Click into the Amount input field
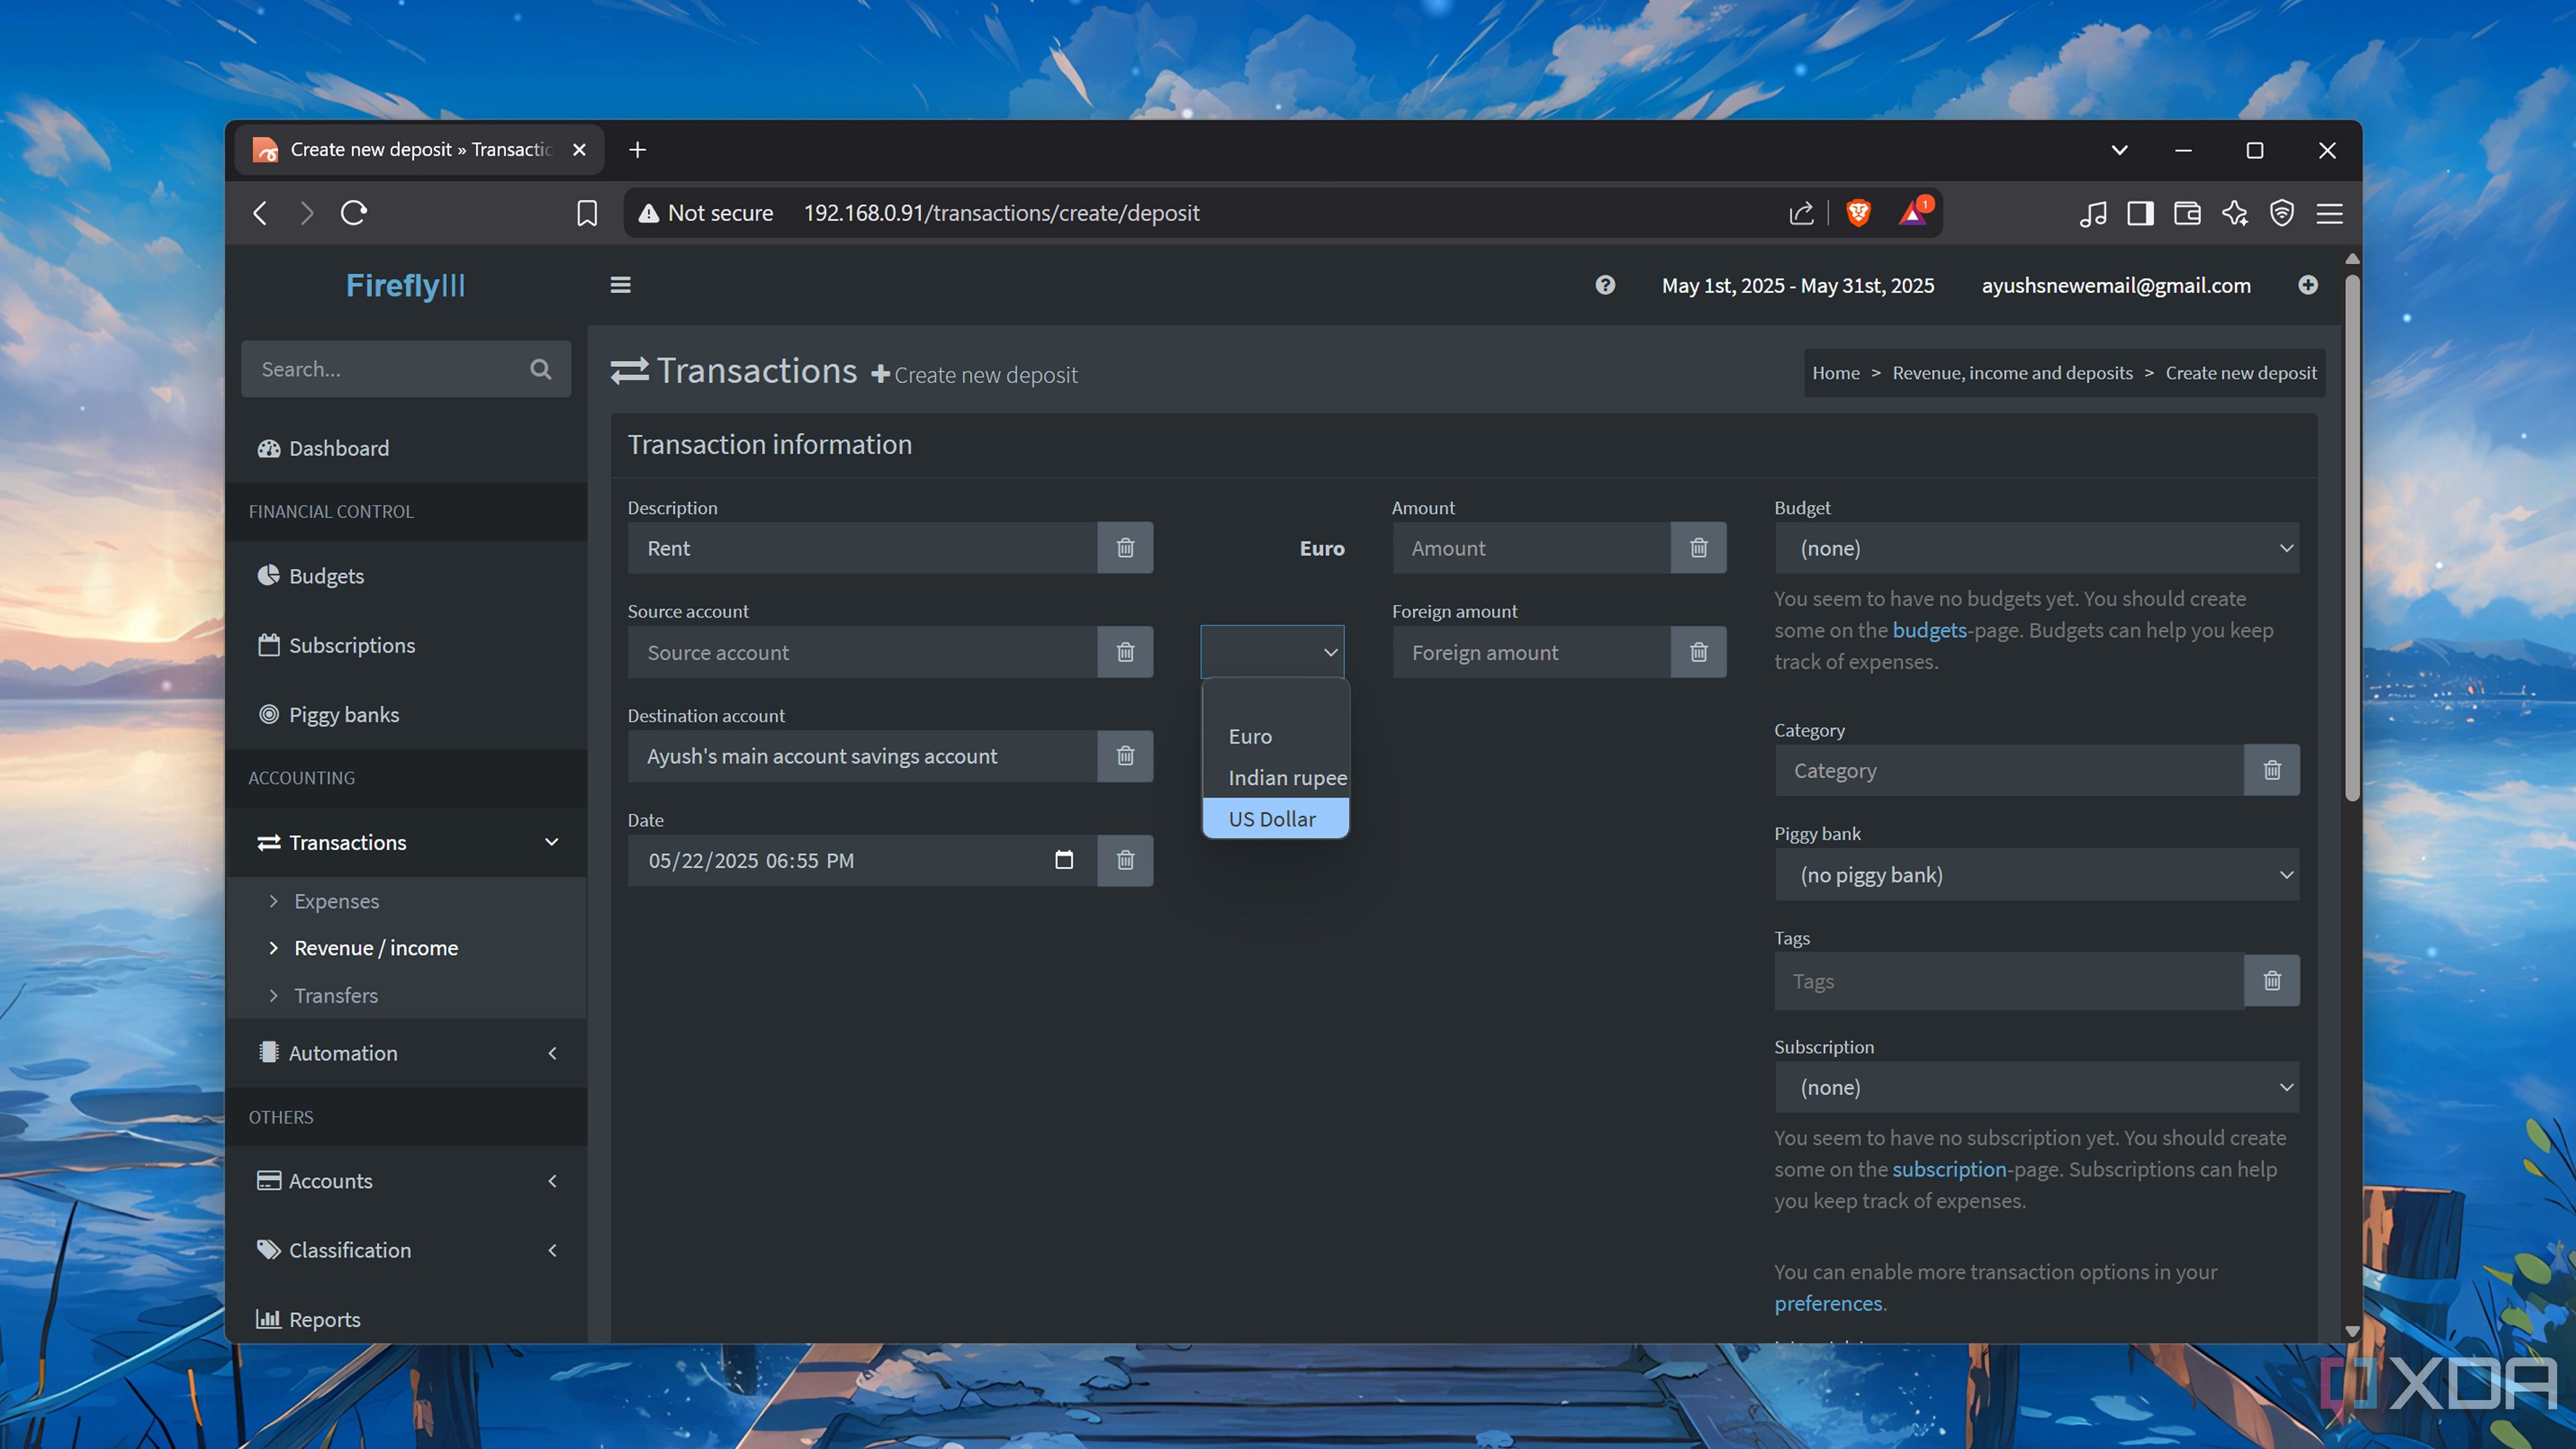 [x=1531, y=548]
